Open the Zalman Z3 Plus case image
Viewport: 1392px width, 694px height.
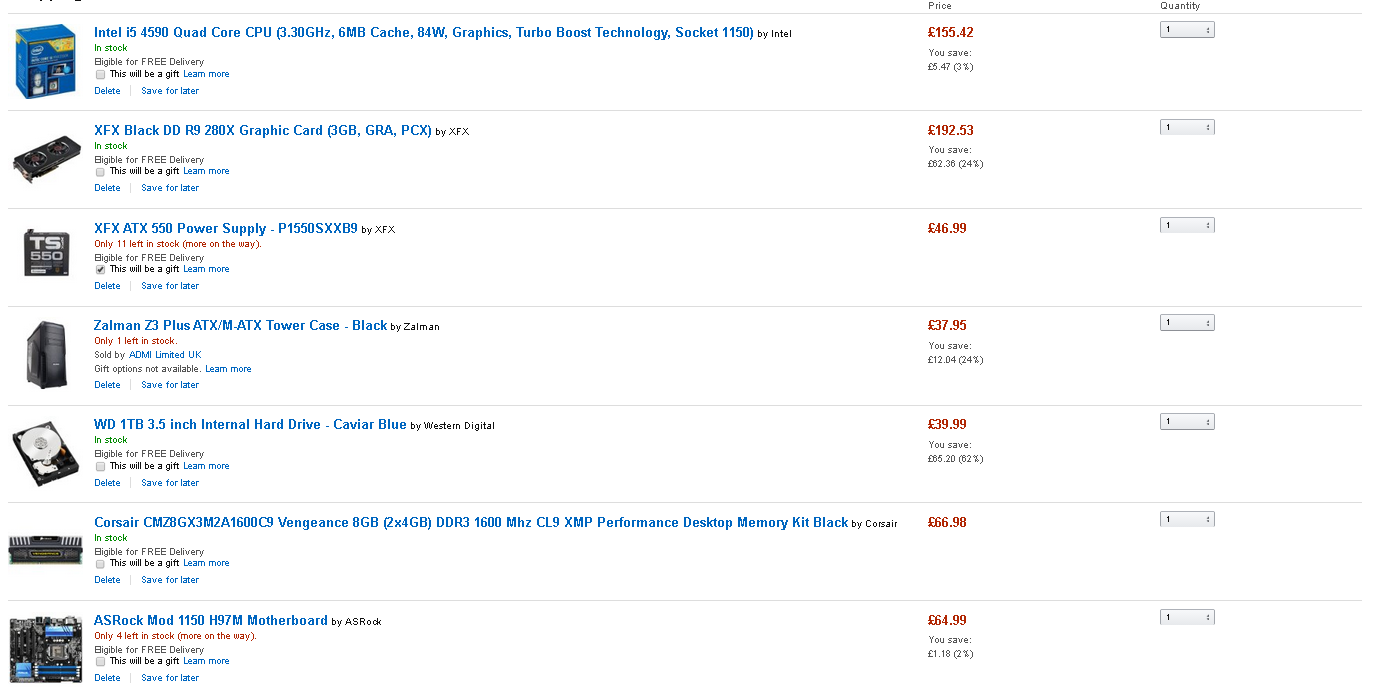pyautogui.click(x=47, y=354)
